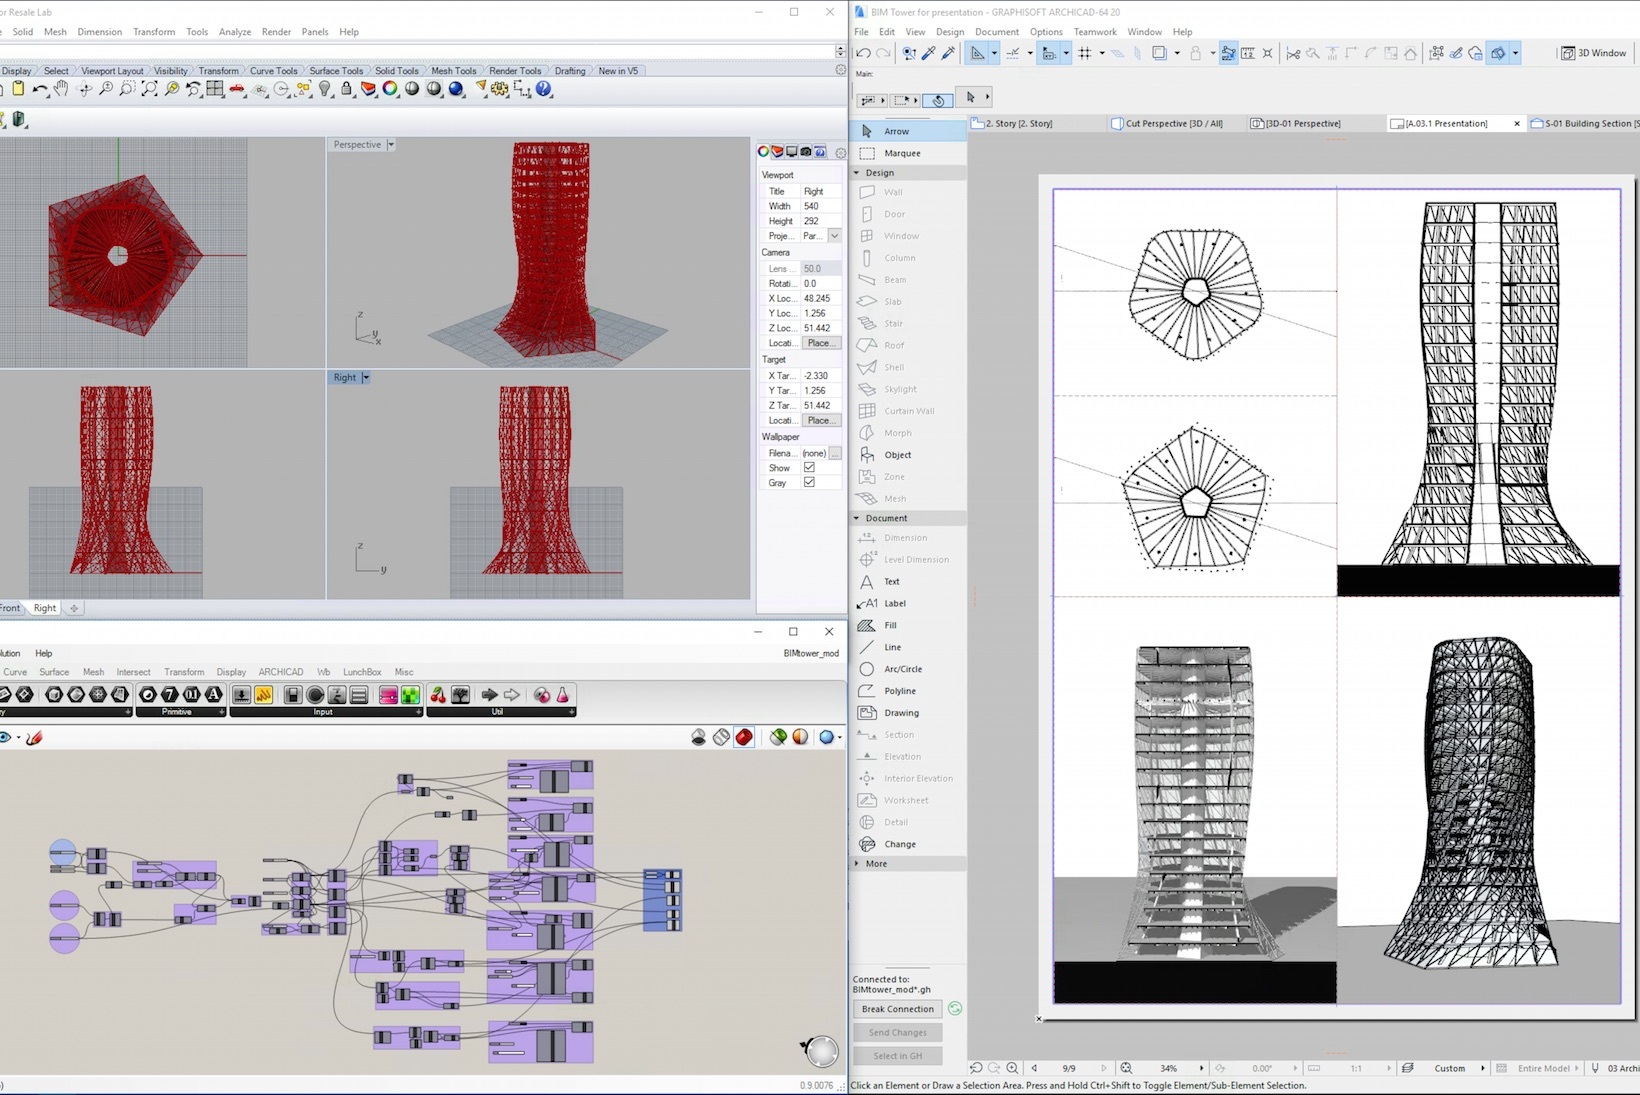Open the Teamwork menu in ARCHICAD
Image resolution: width=1640 pixels, height=1095 pixels.
point(1094,32)
